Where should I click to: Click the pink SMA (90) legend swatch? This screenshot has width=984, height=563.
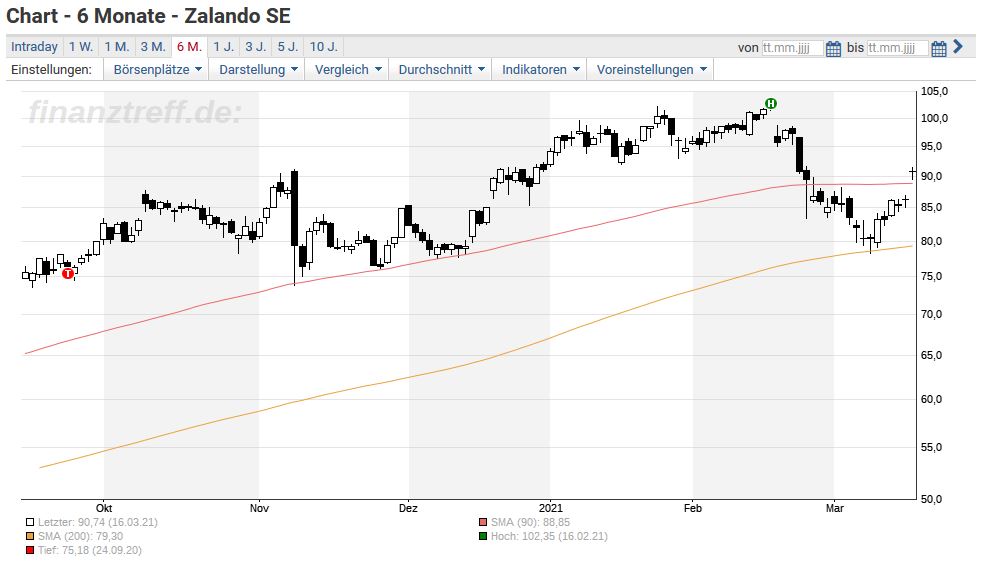(x=483, y=522)
